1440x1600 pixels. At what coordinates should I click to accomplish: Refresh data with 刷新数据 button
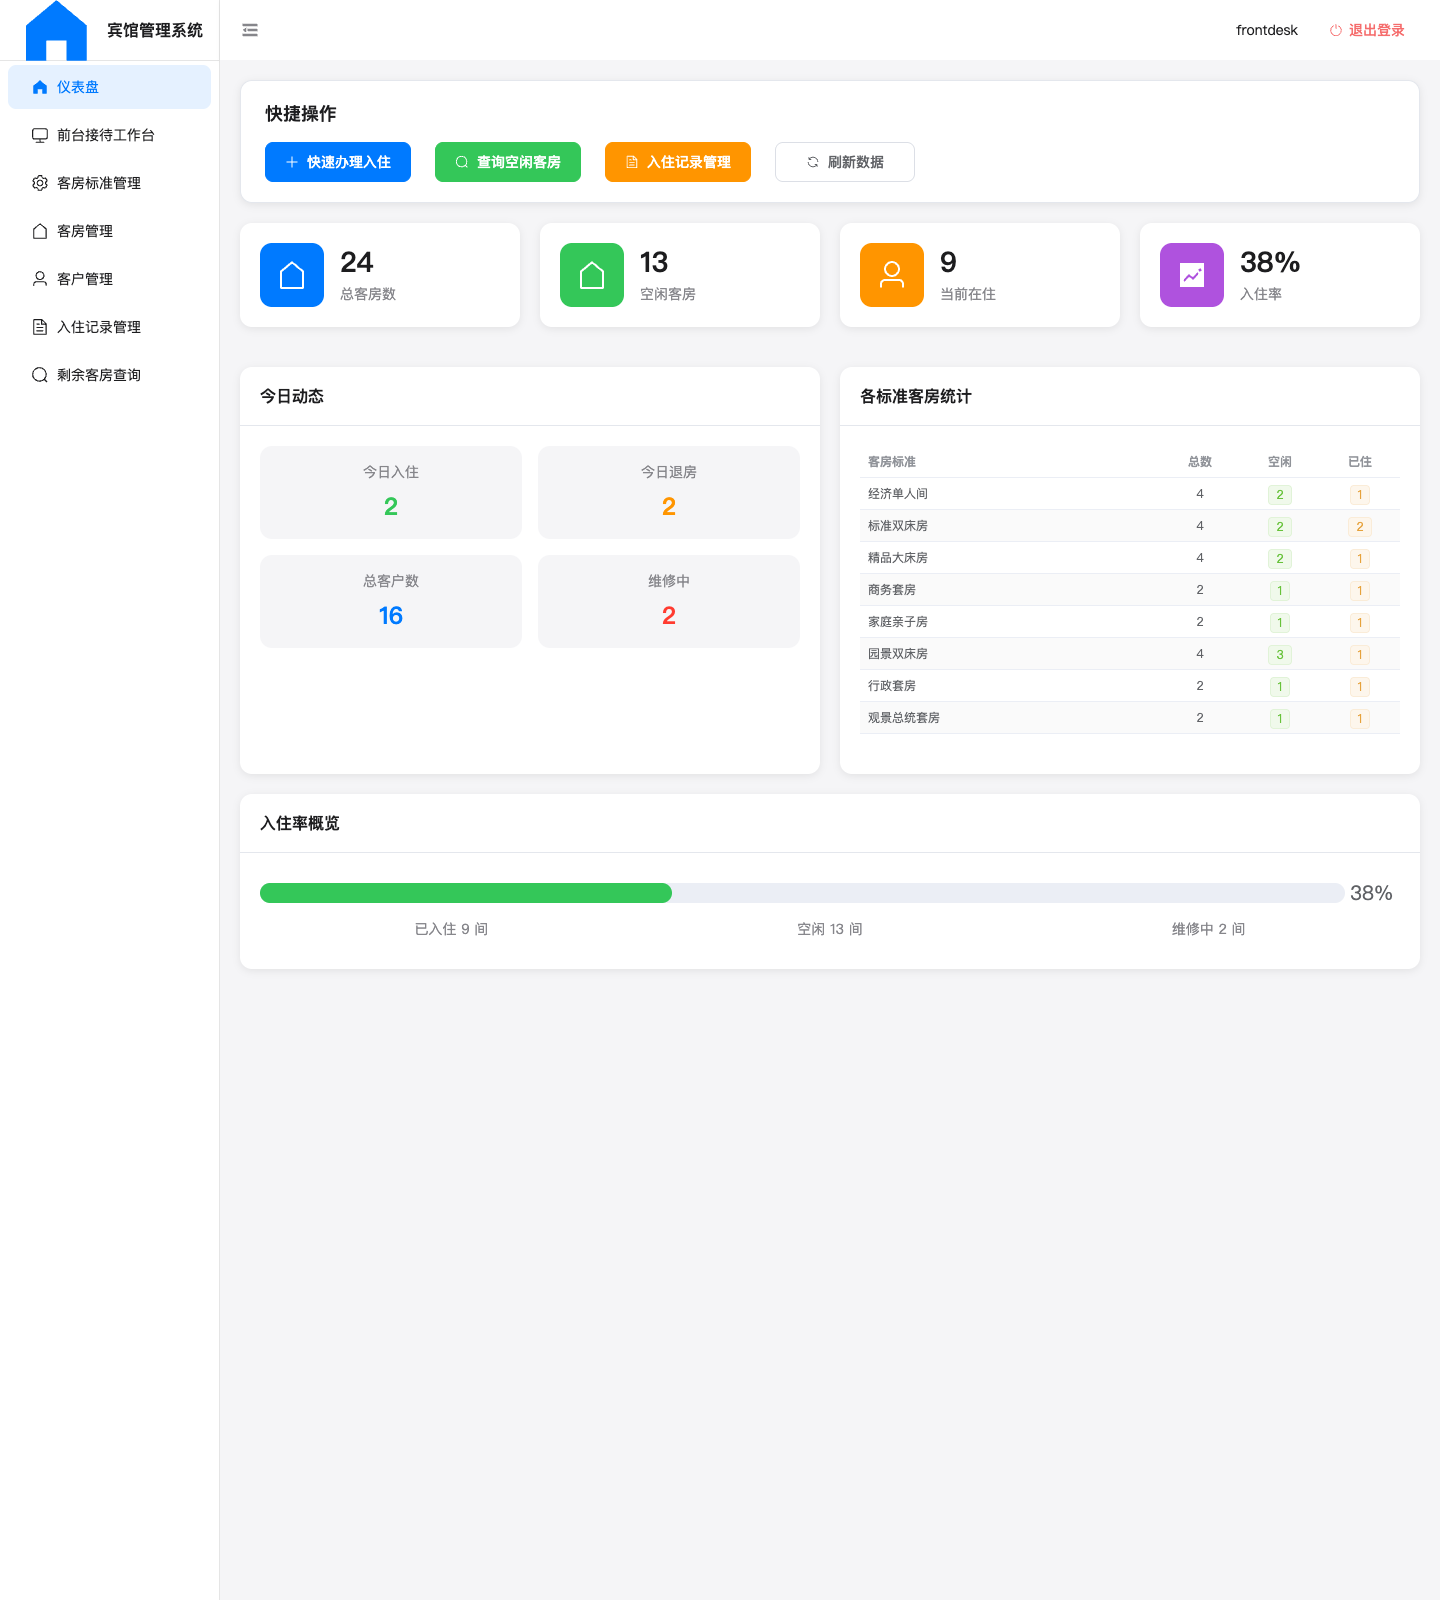845,162
